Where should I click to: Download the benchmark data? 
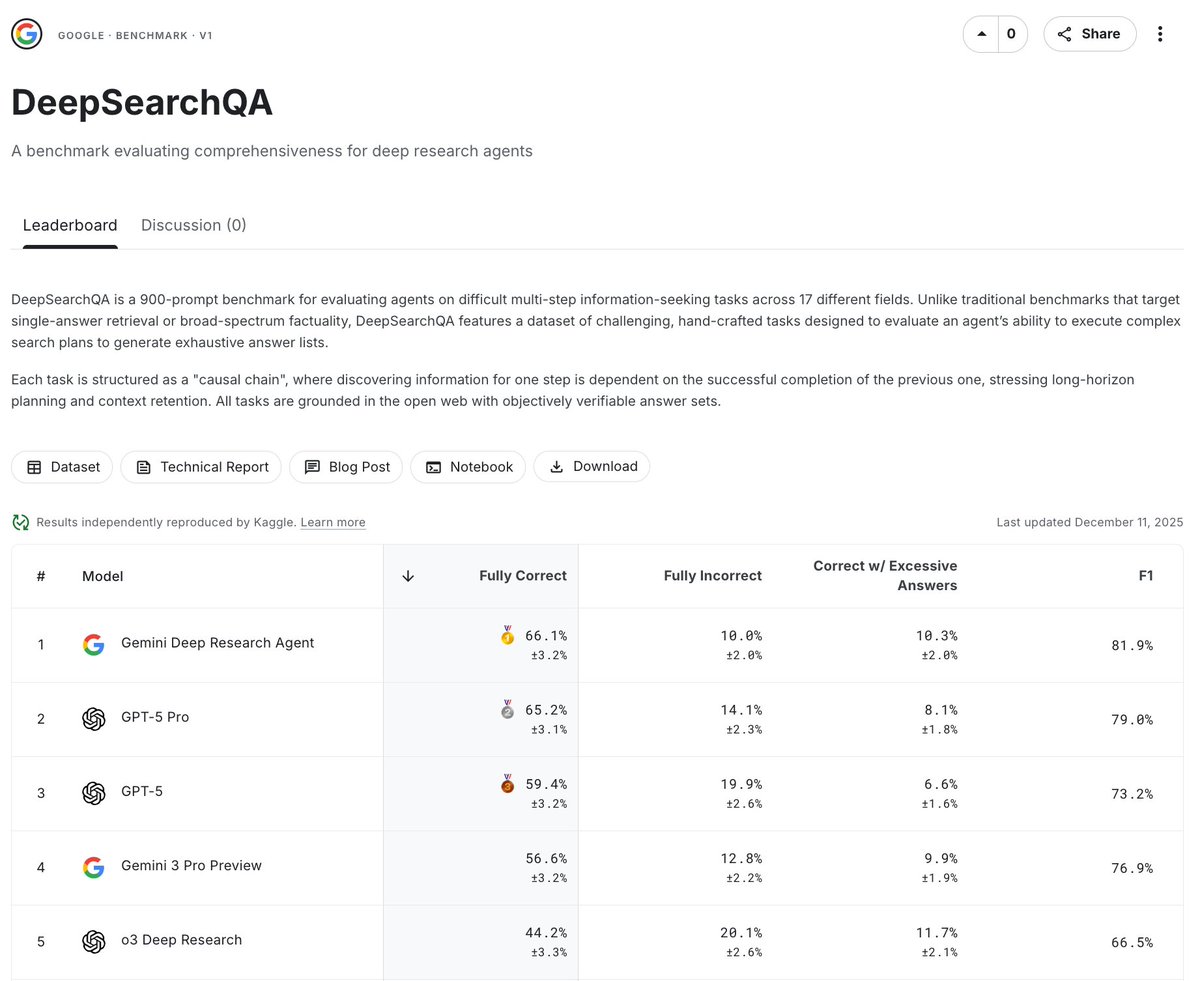point(592,467)
